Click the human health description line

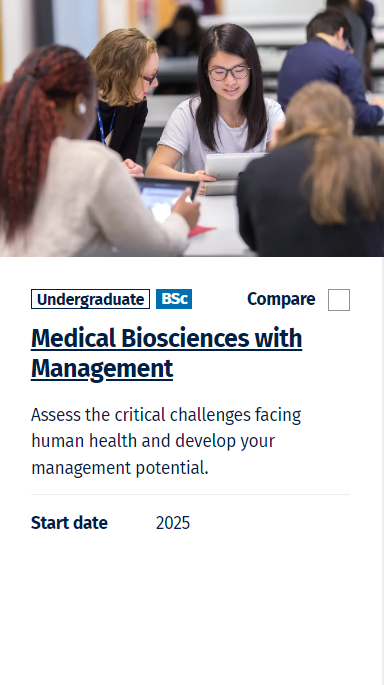click(x=153, y=441)
